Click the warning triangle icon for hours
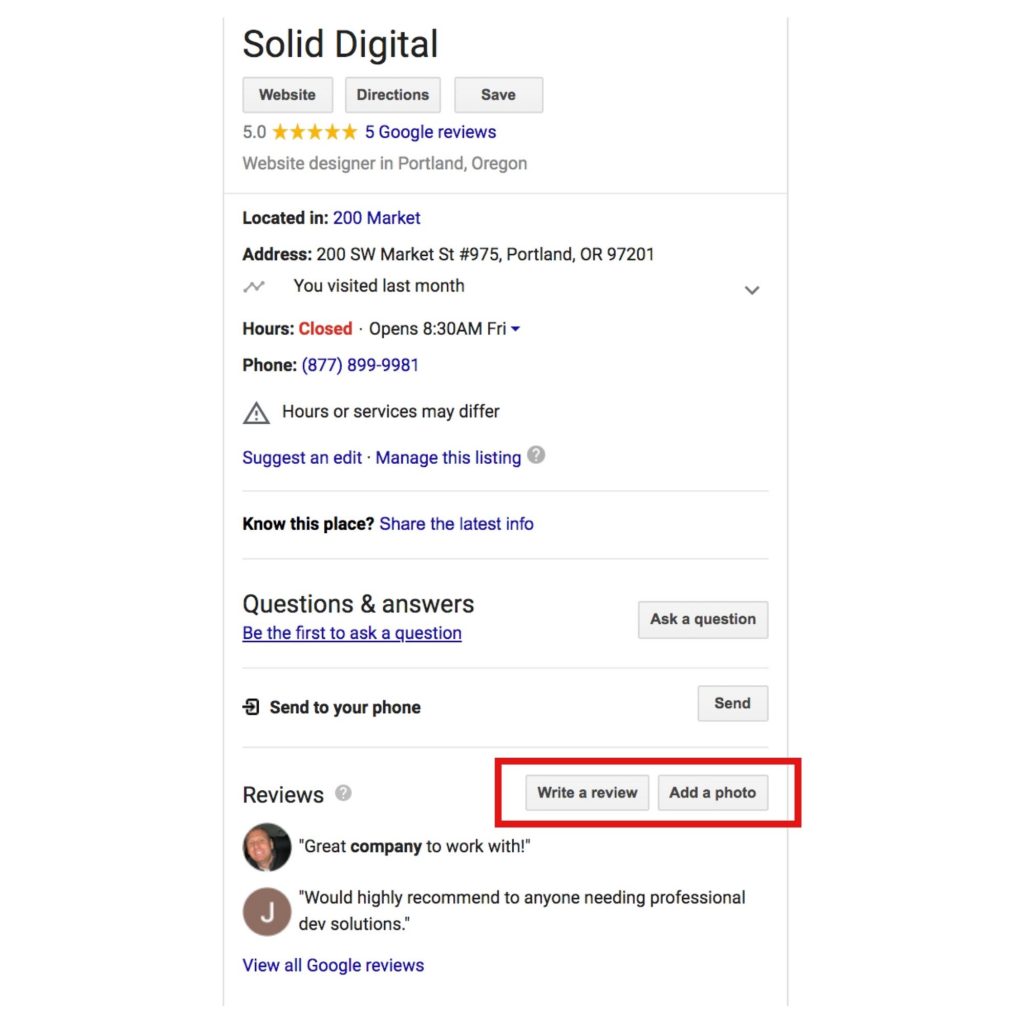 pyautogui.click(x=256, y=413)
